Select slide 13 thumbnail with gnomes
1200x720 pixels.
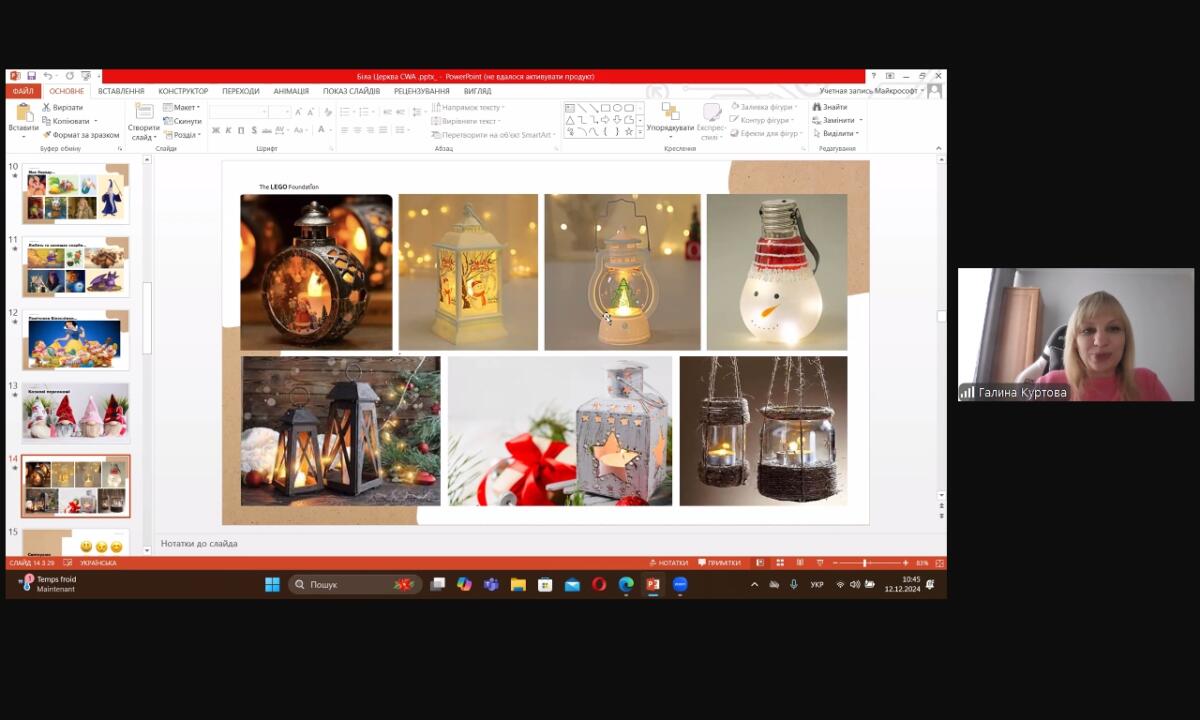(x=76, y=412)
